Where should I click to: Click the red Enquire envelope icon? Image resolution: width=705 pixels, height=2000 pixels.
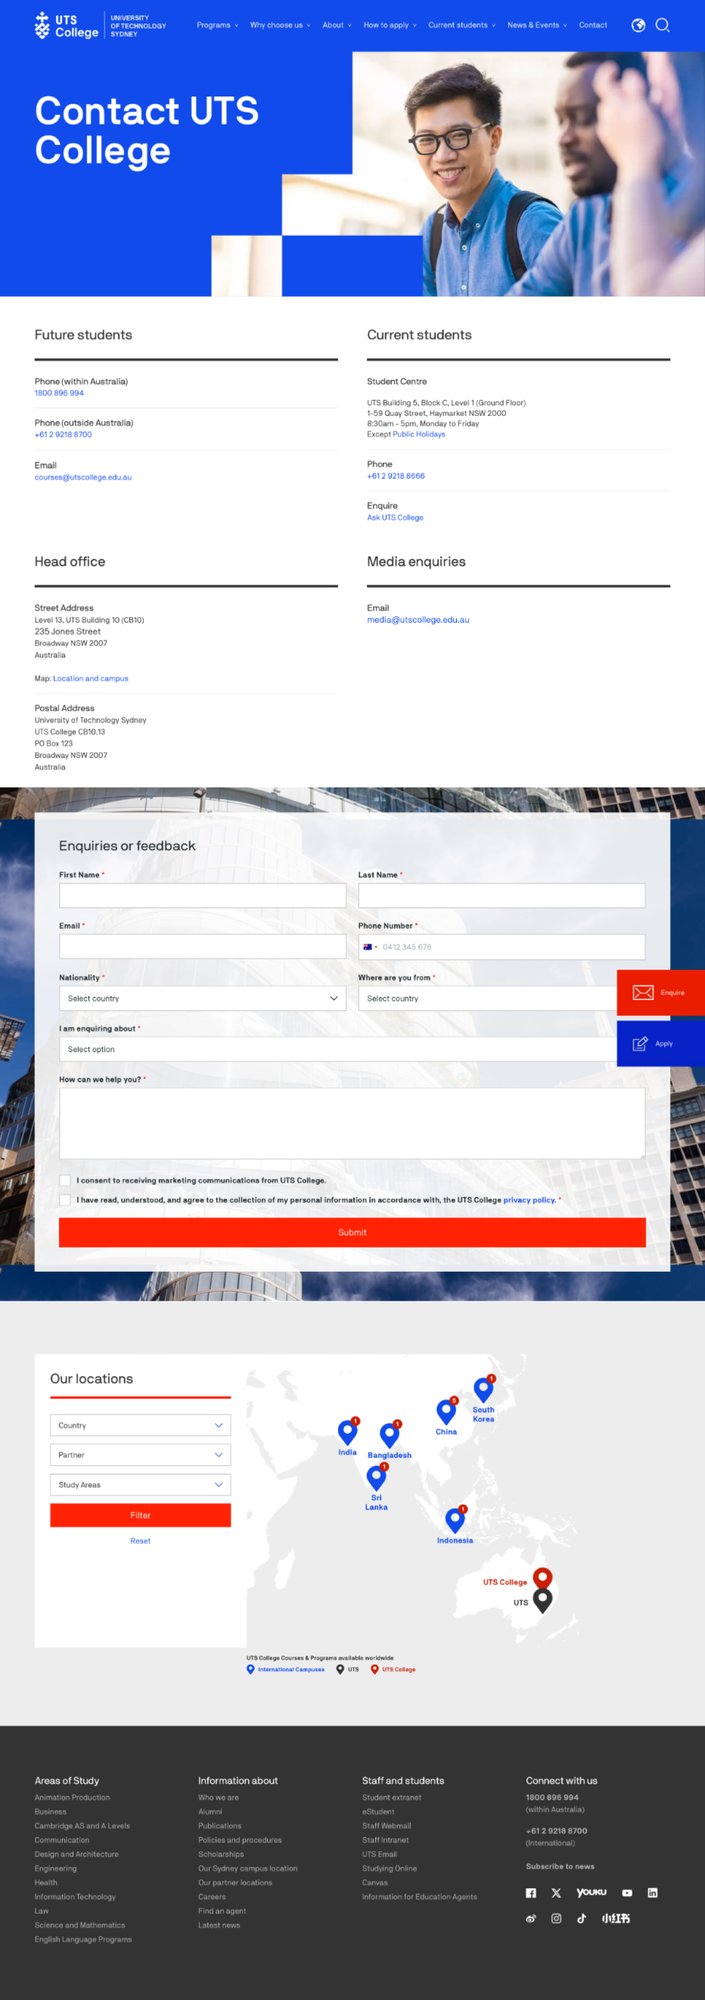643,992
